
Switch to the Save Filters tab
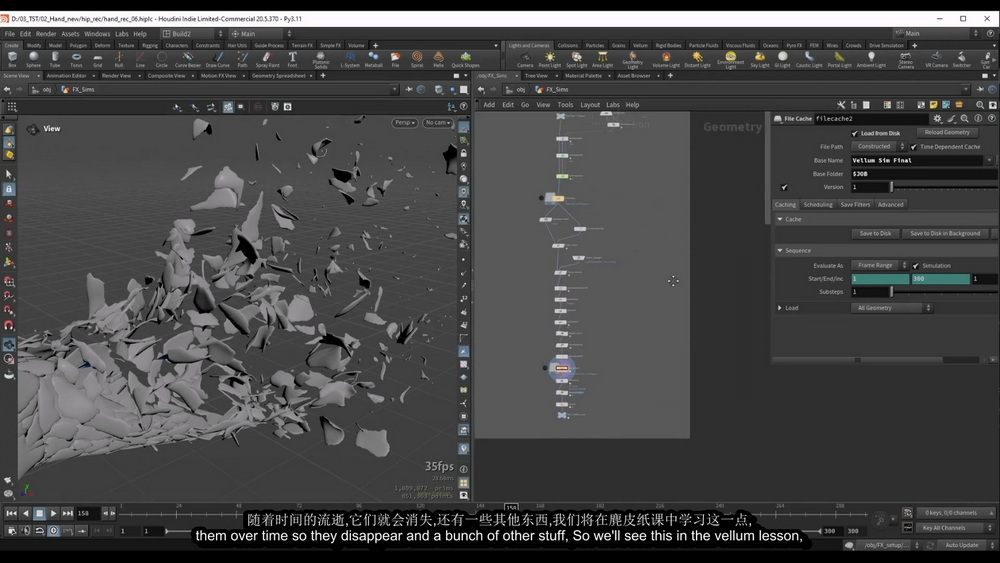pos(855,205)
